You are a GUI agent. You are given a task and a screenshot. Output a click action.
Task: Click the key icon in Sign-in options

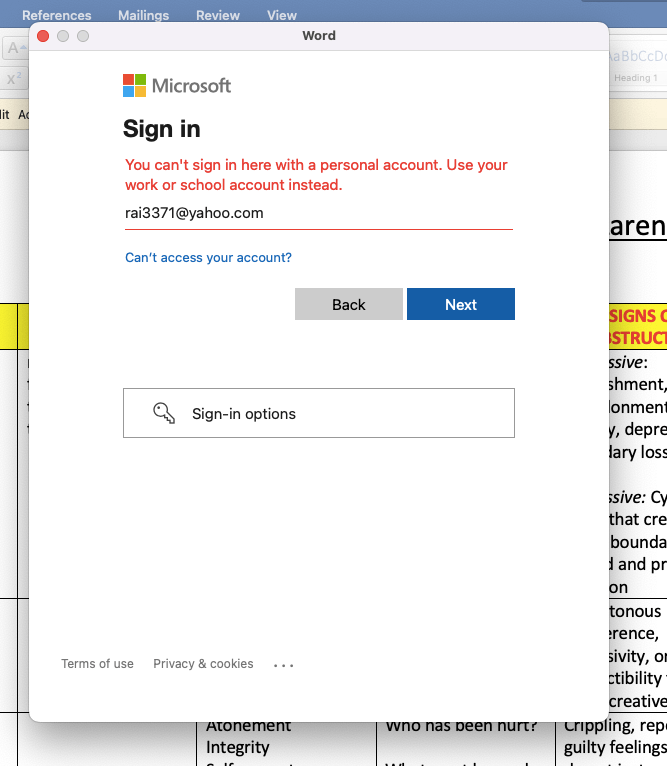(164, 413)
